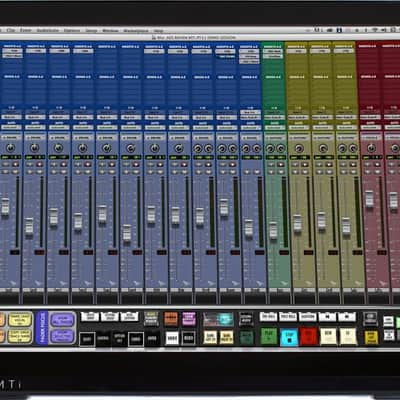Click the cyan STOP button in transport panel
Screen dimensions: 400x400
(289, 337)
